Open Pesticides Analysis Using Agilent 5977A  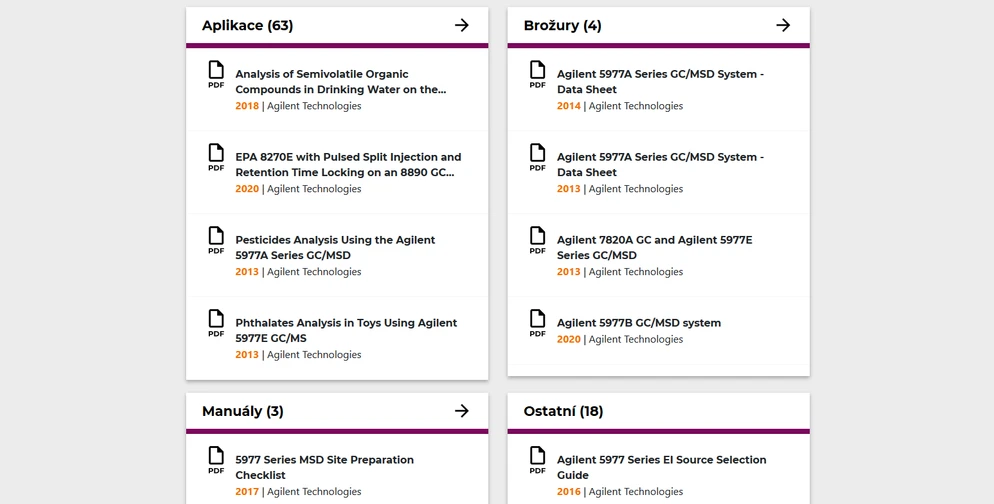tap(335, 248)
